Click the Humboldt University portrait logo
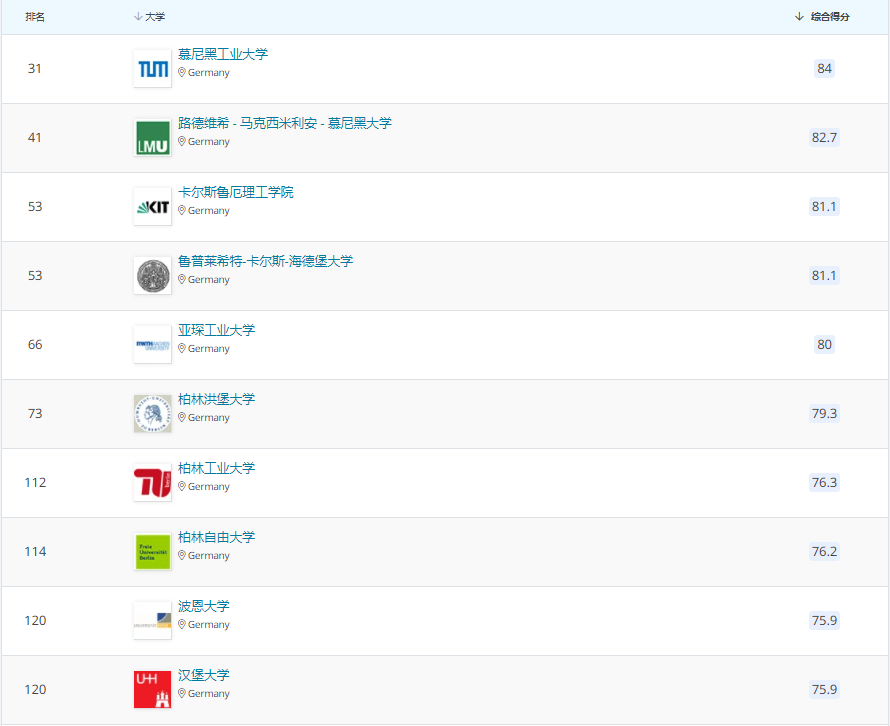The width and height of the screenshot is (890, 726). [152, 414]
